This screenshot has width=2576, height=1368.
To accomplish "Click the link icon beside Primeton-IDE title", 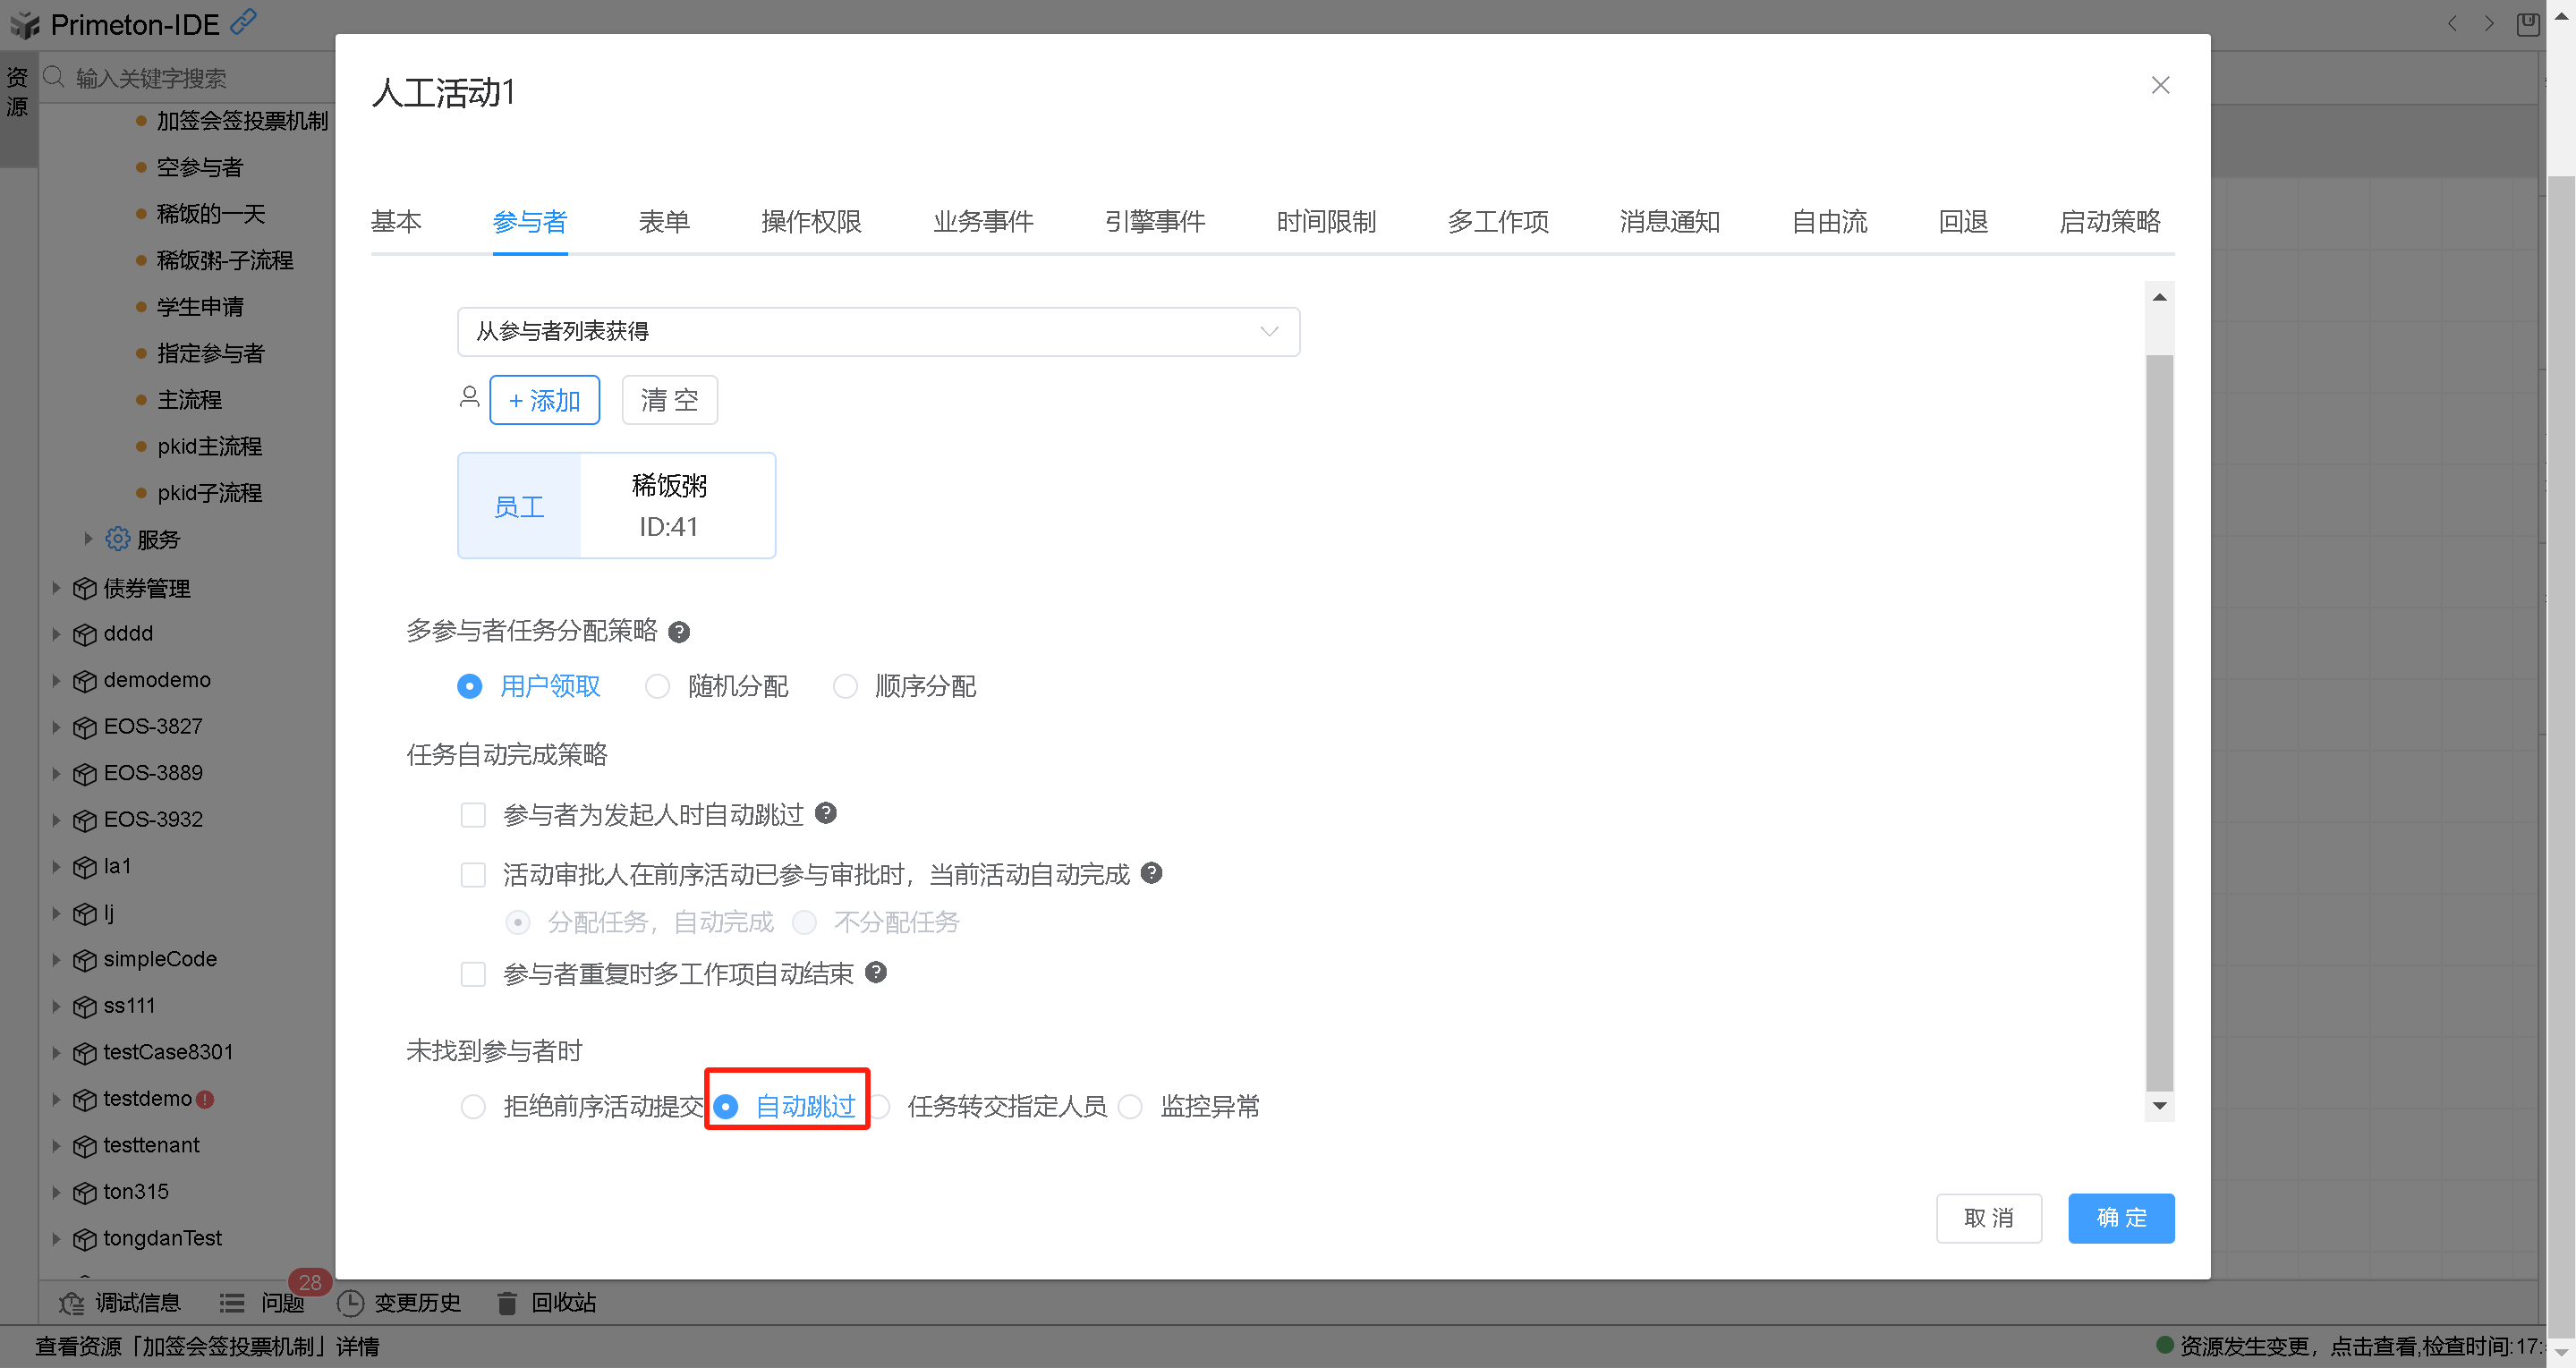I will coord(243,21).
